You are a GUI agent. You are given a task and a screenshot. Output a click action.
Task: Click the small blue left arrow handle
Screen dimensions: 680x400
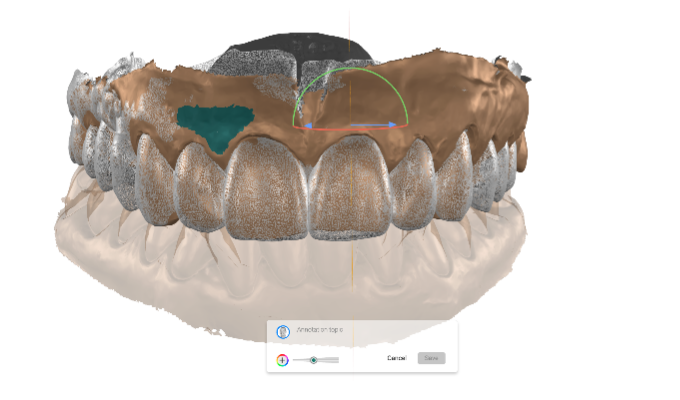[309, 126]
